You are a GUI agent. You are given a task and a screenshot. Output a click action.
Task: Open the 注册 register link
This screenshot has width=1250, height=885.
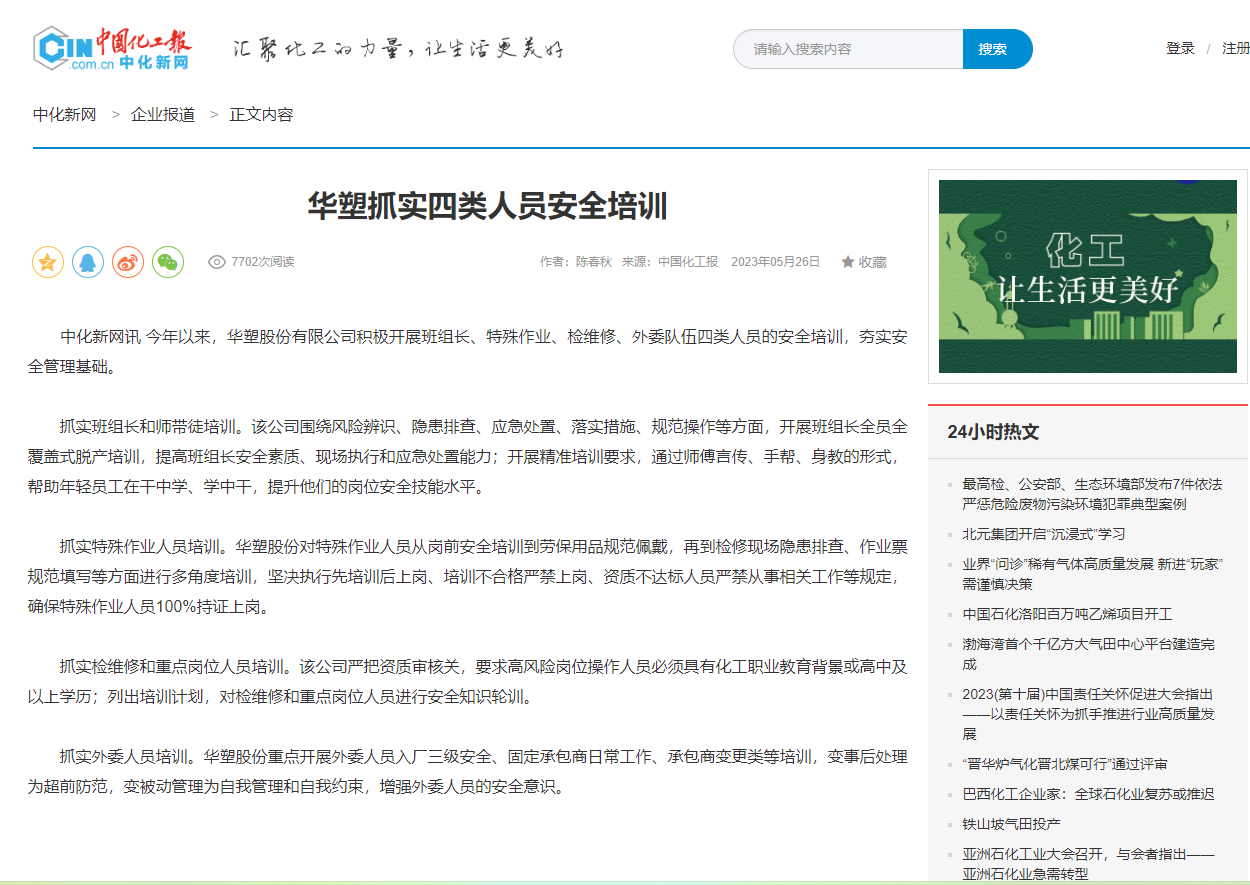point(1235,48)
